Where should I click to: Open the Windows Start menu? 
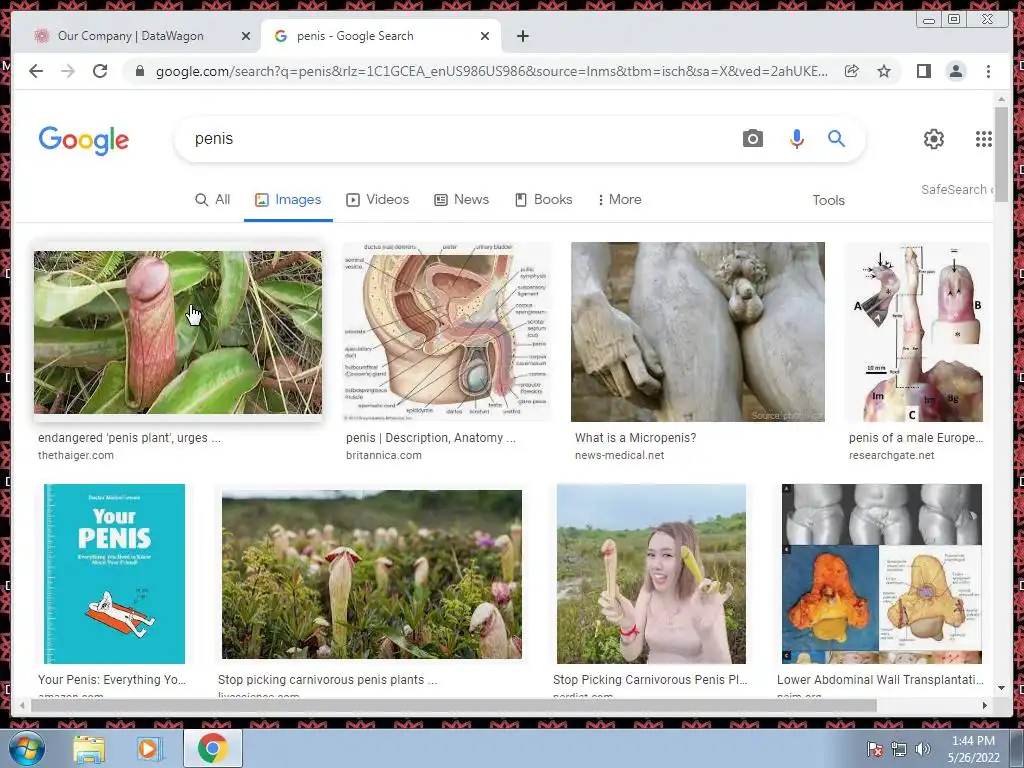25,748
